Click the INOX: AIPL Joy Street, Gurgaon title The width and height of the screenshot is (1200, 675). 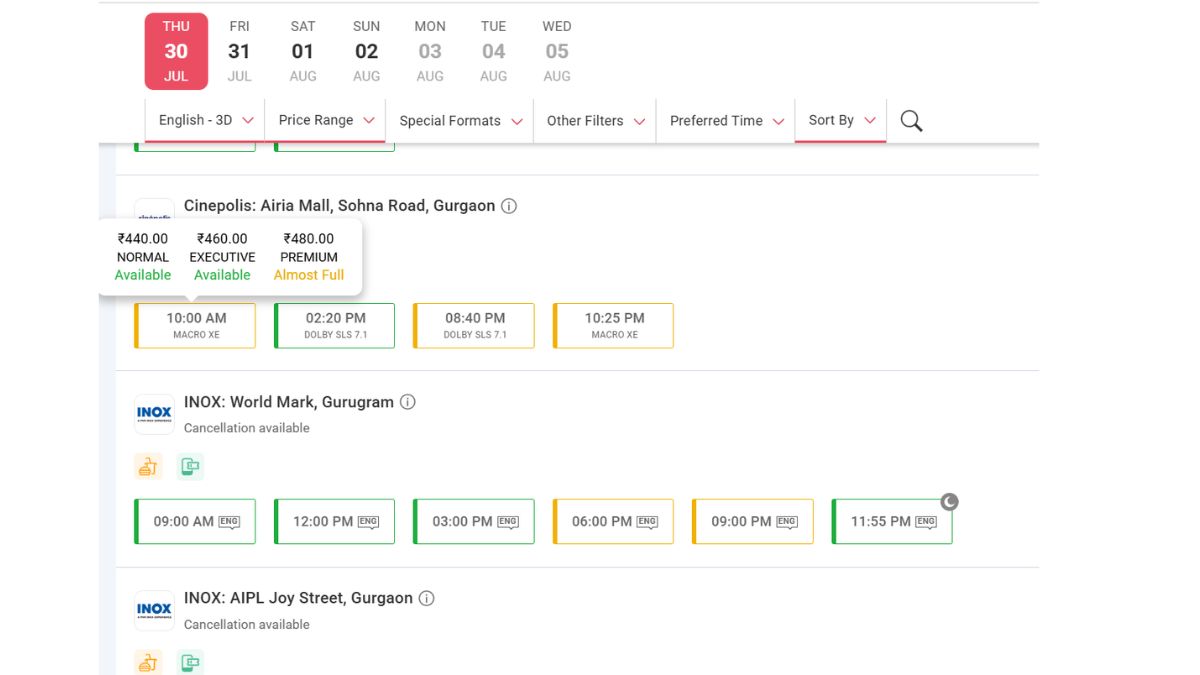[298, 598]
